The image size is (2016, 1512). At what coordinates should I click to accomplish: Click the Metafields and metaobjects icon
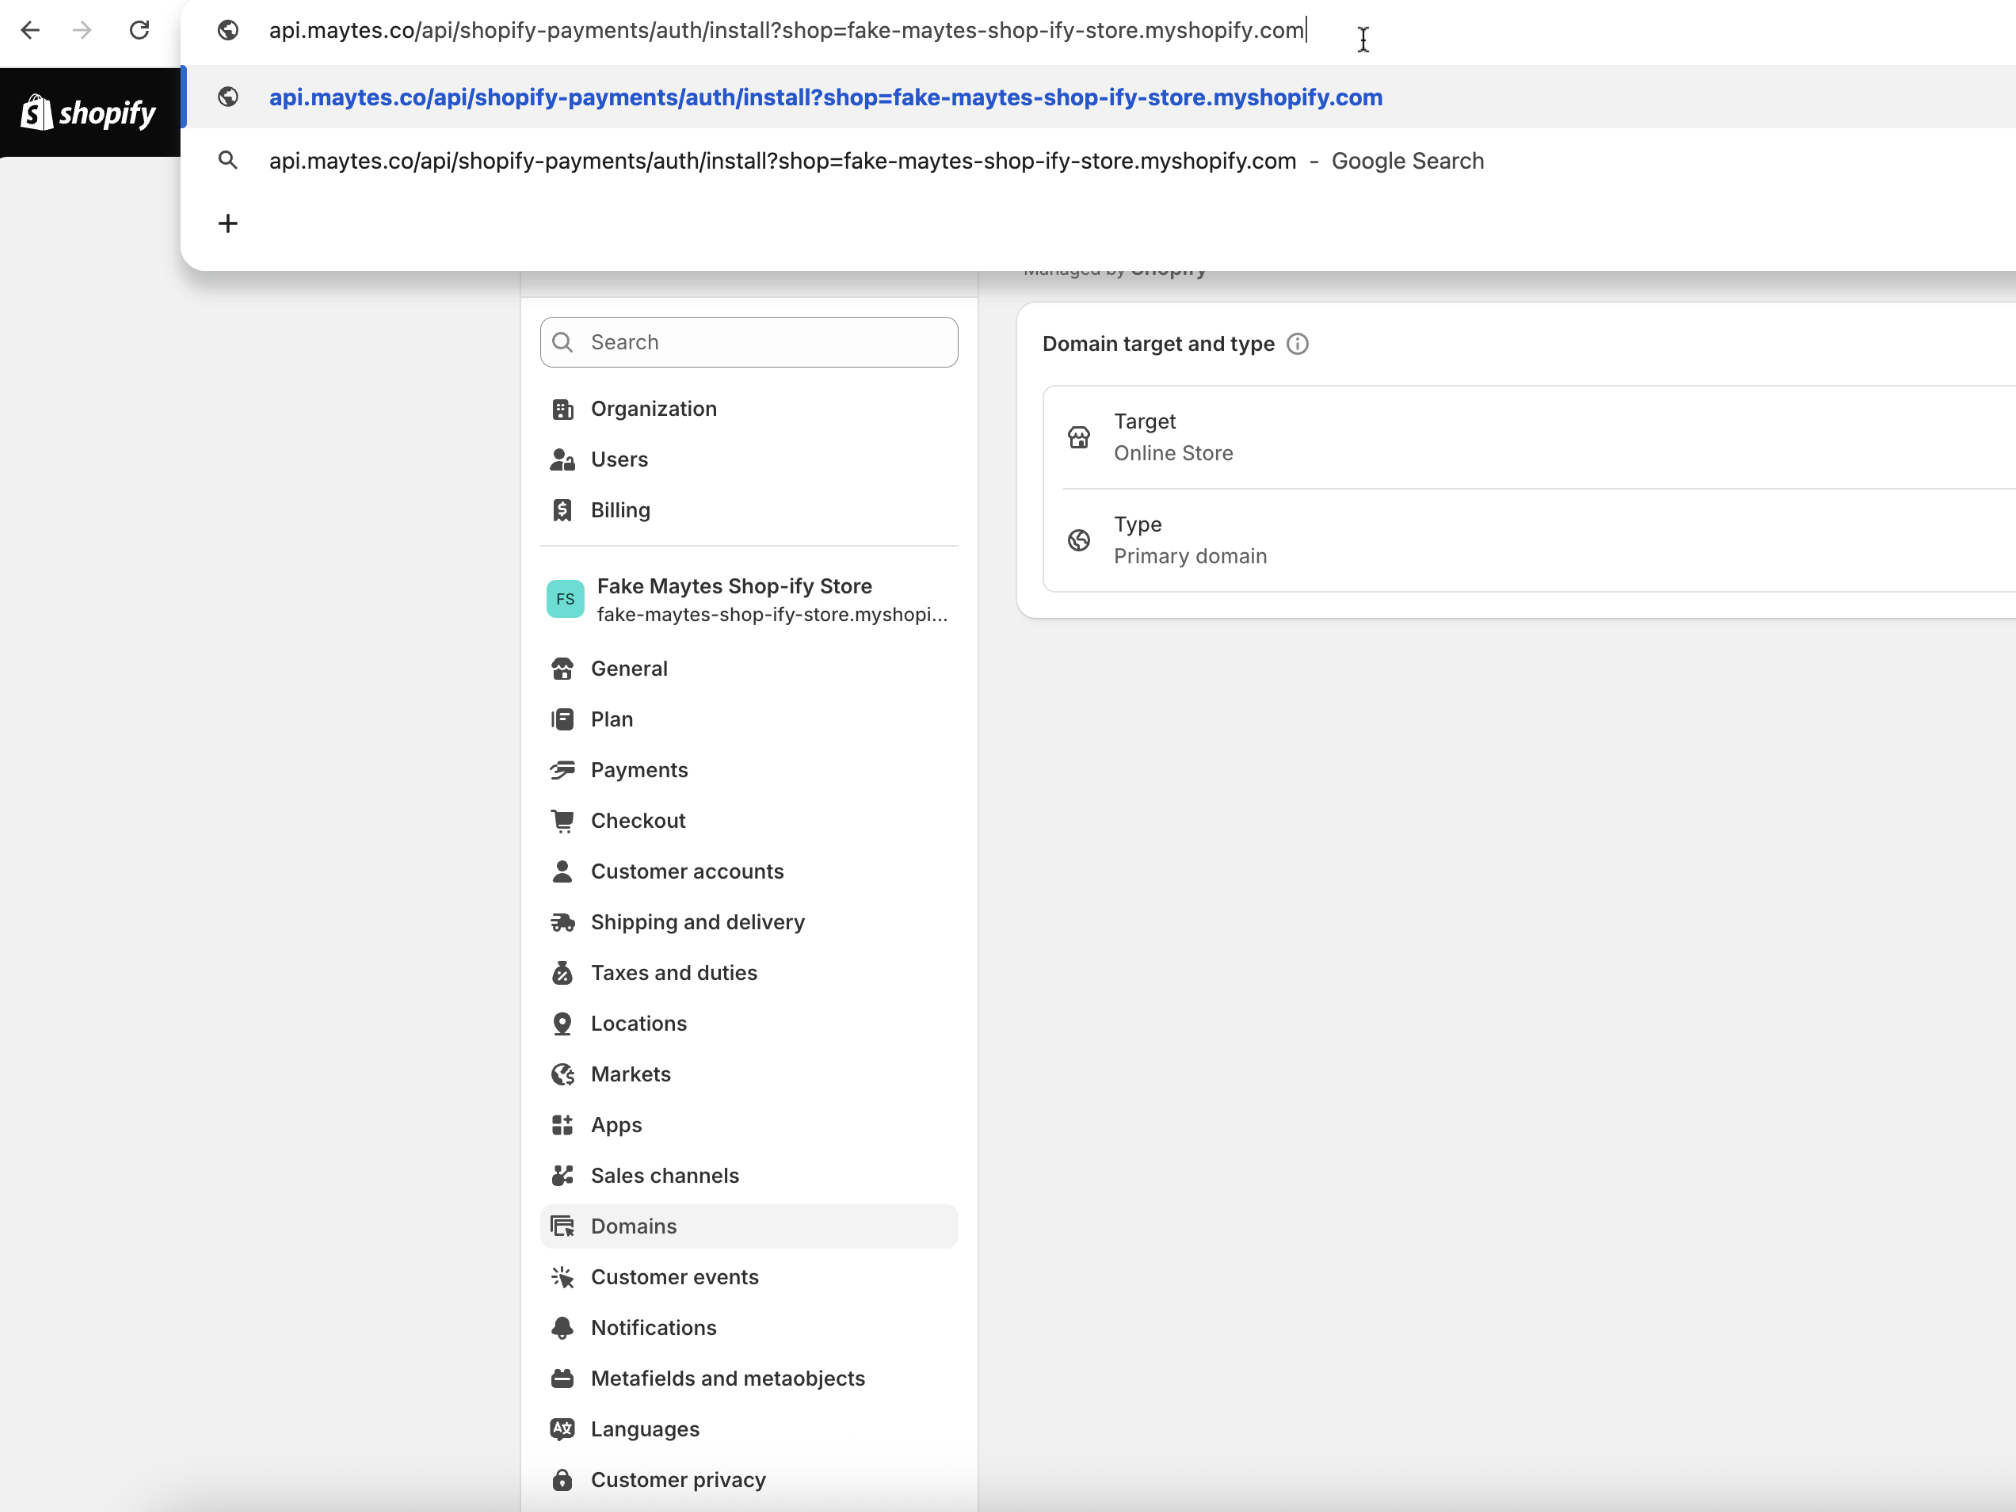[x=563, y=1378]
